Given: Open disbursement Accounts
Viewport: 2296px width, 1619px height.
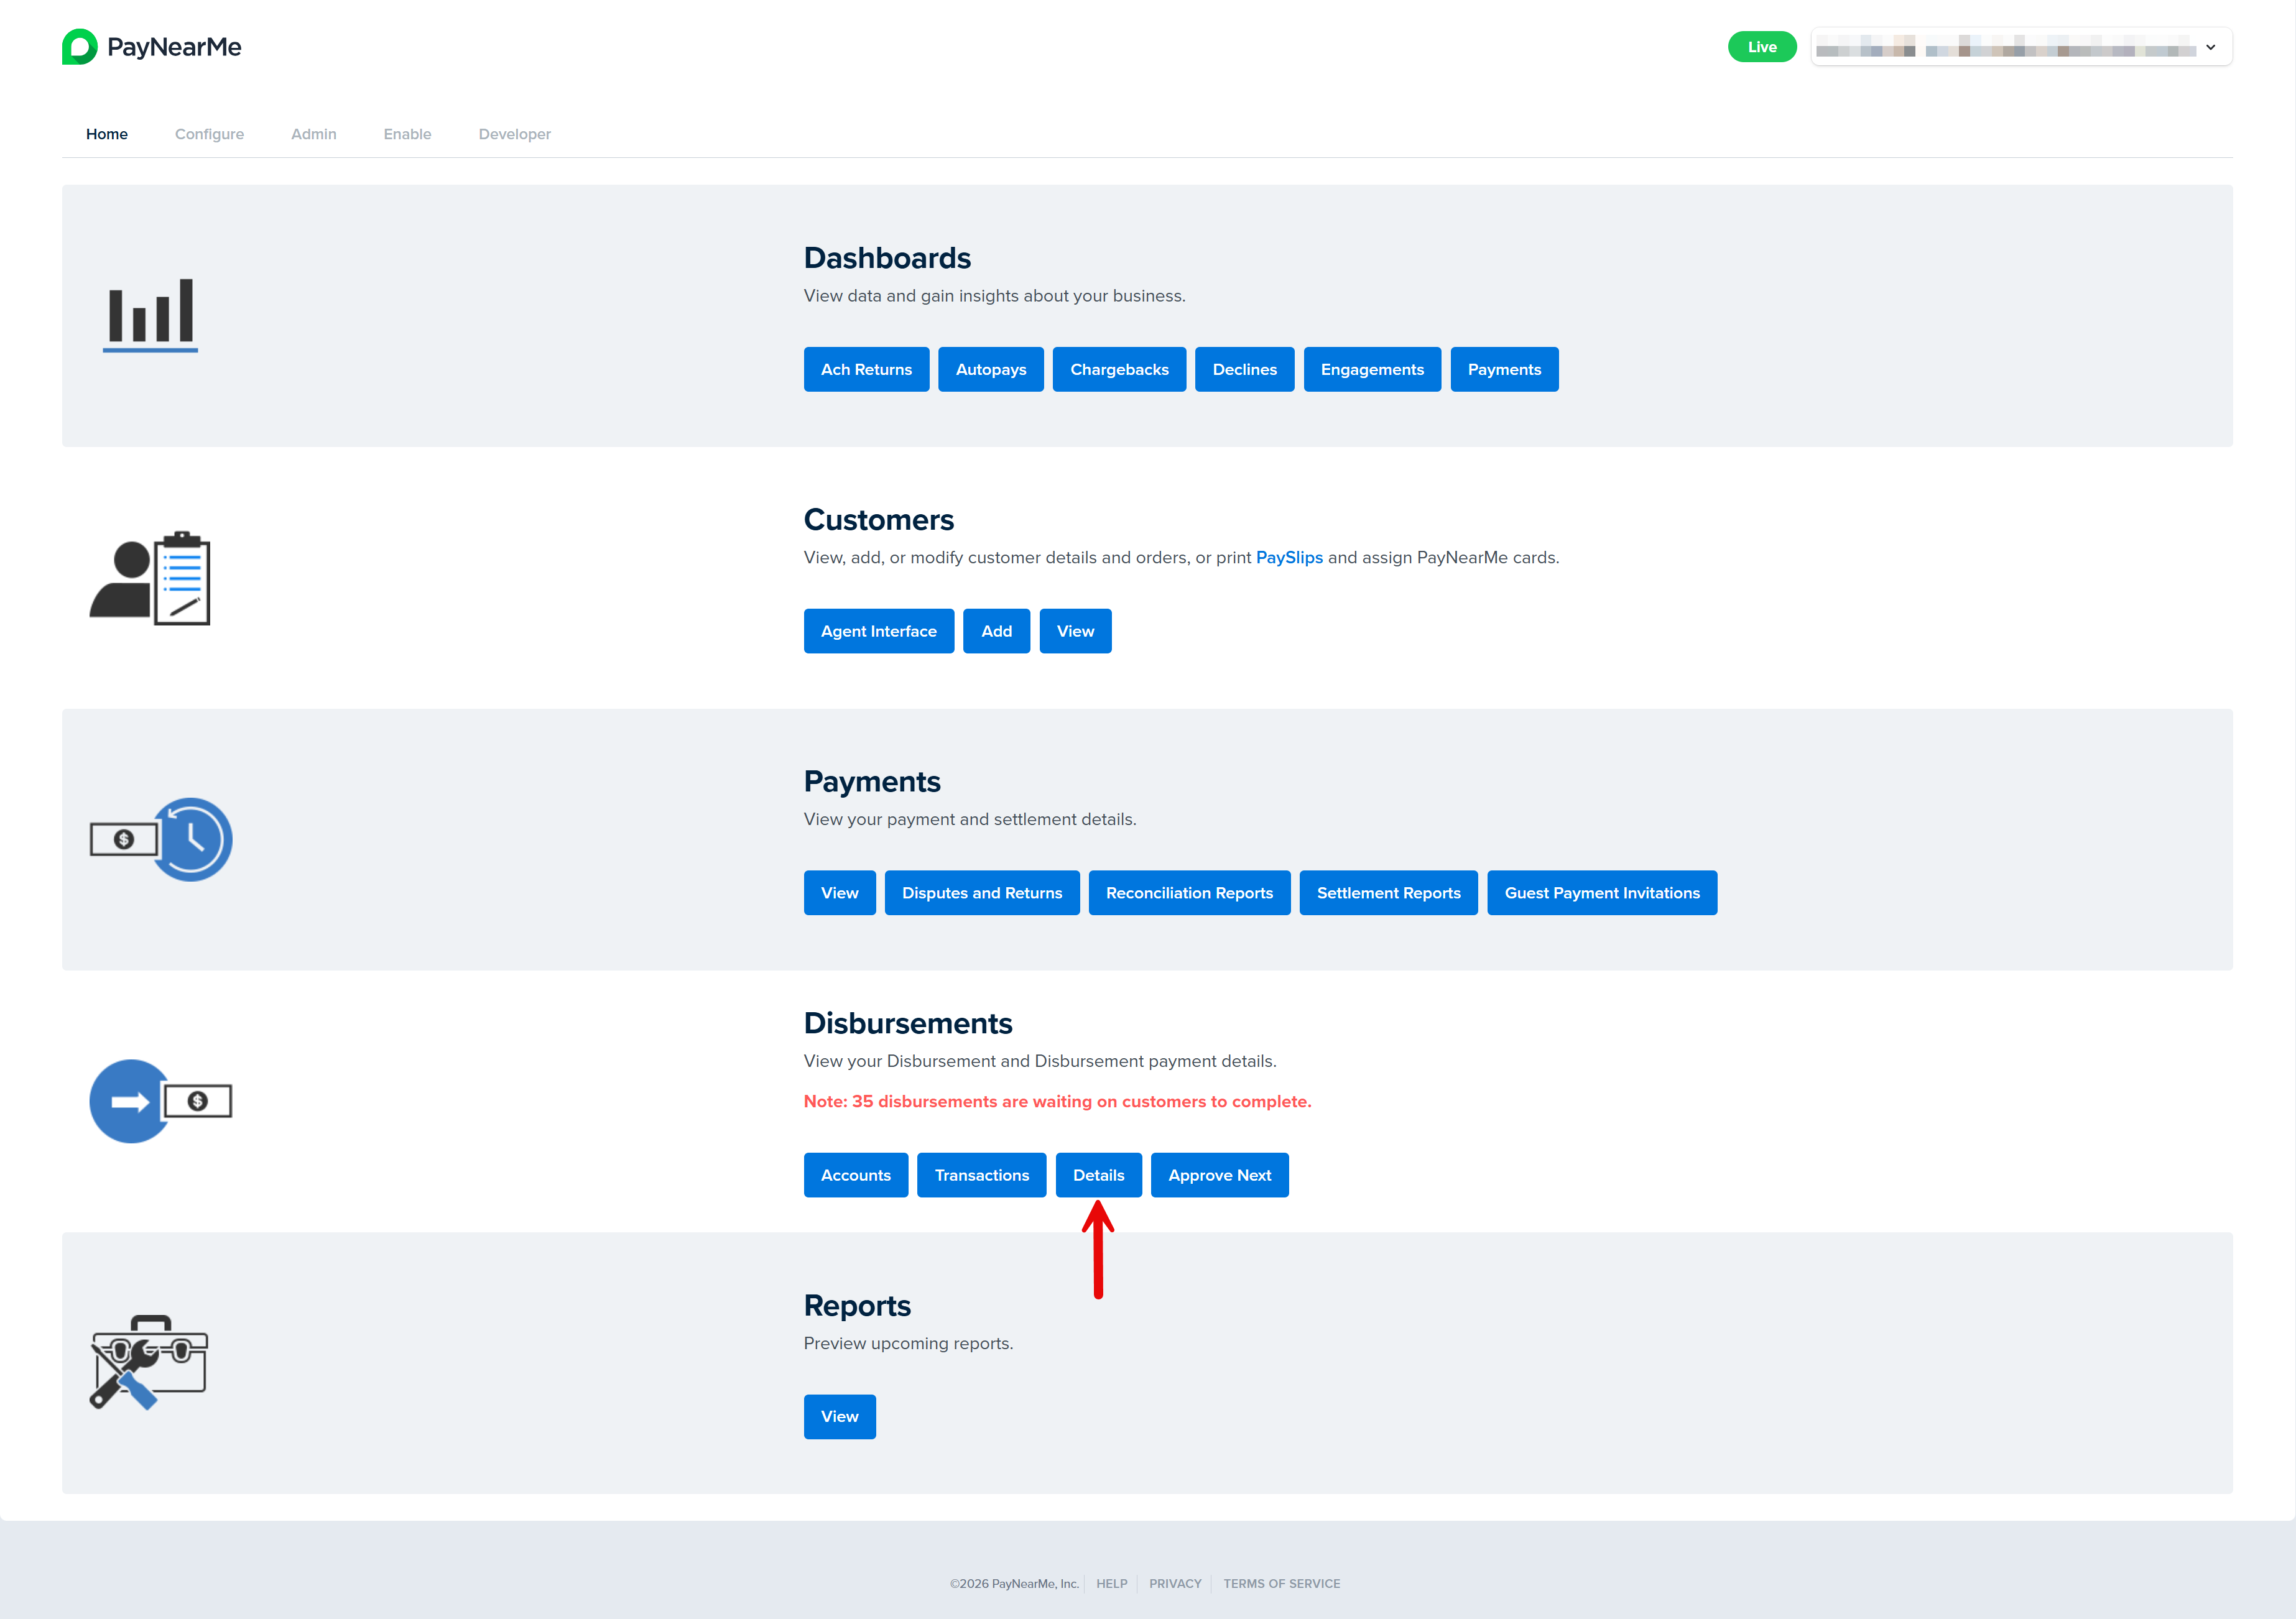Looking at the screenshot, I should [856, 1175].
